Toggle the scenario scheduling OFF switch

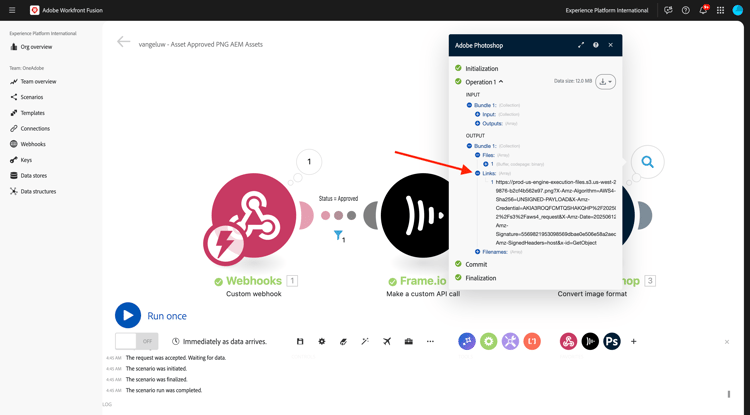coord(137,341)
